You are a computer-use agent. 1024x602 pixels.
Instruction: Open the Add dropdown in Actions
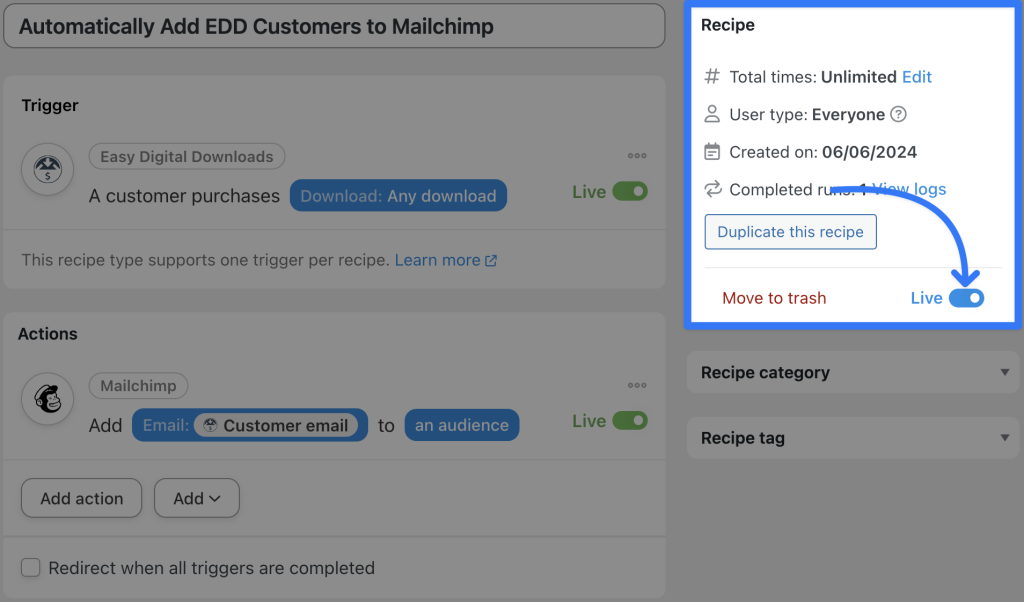tap(196, 497)
